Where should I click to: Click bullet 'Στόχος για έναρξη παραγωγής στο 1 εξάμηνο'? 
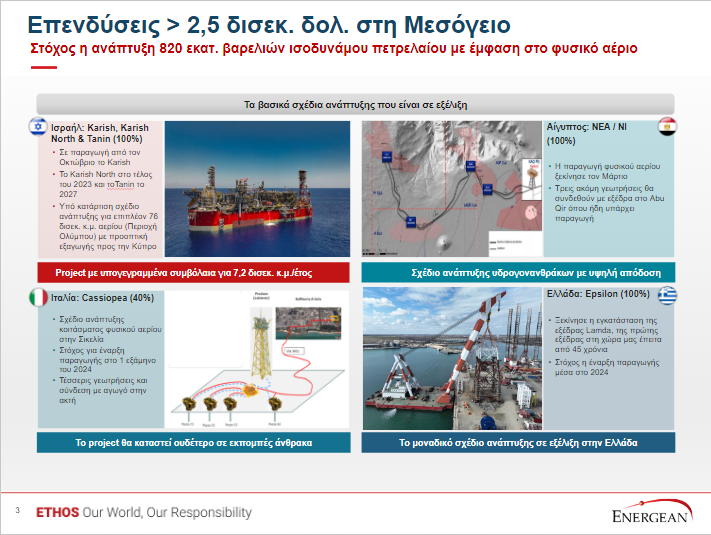[x=107, y=360]
